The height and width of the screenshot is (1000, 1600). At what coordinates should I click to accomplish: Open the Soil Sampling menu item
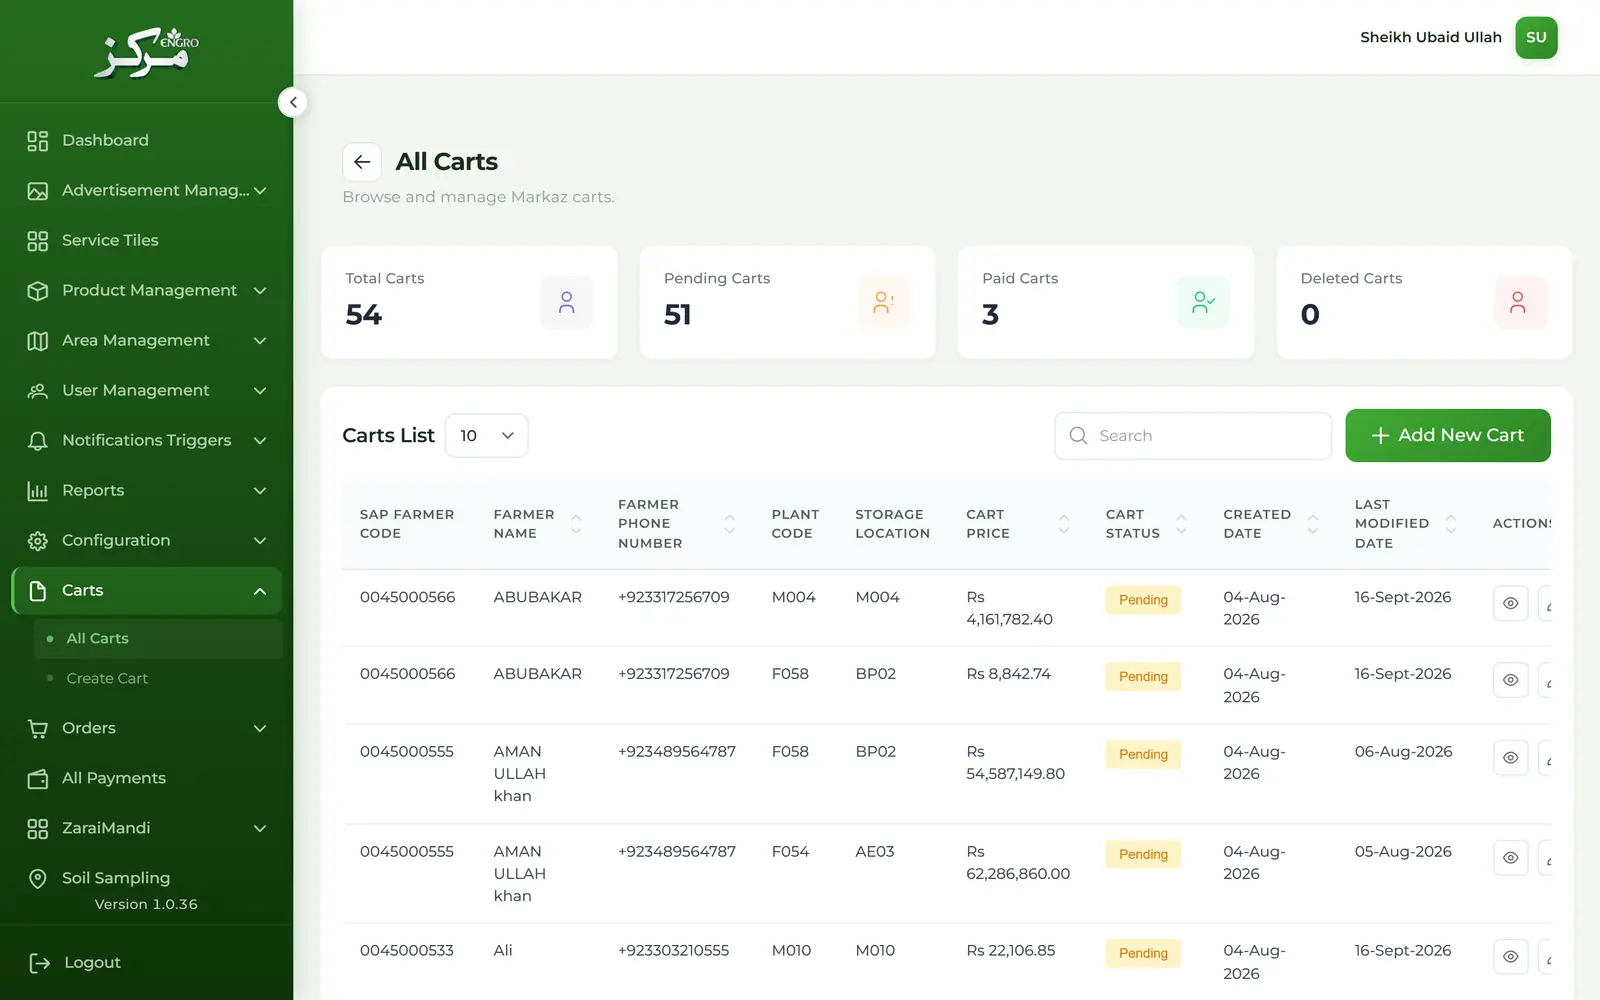tap(146, 879)
